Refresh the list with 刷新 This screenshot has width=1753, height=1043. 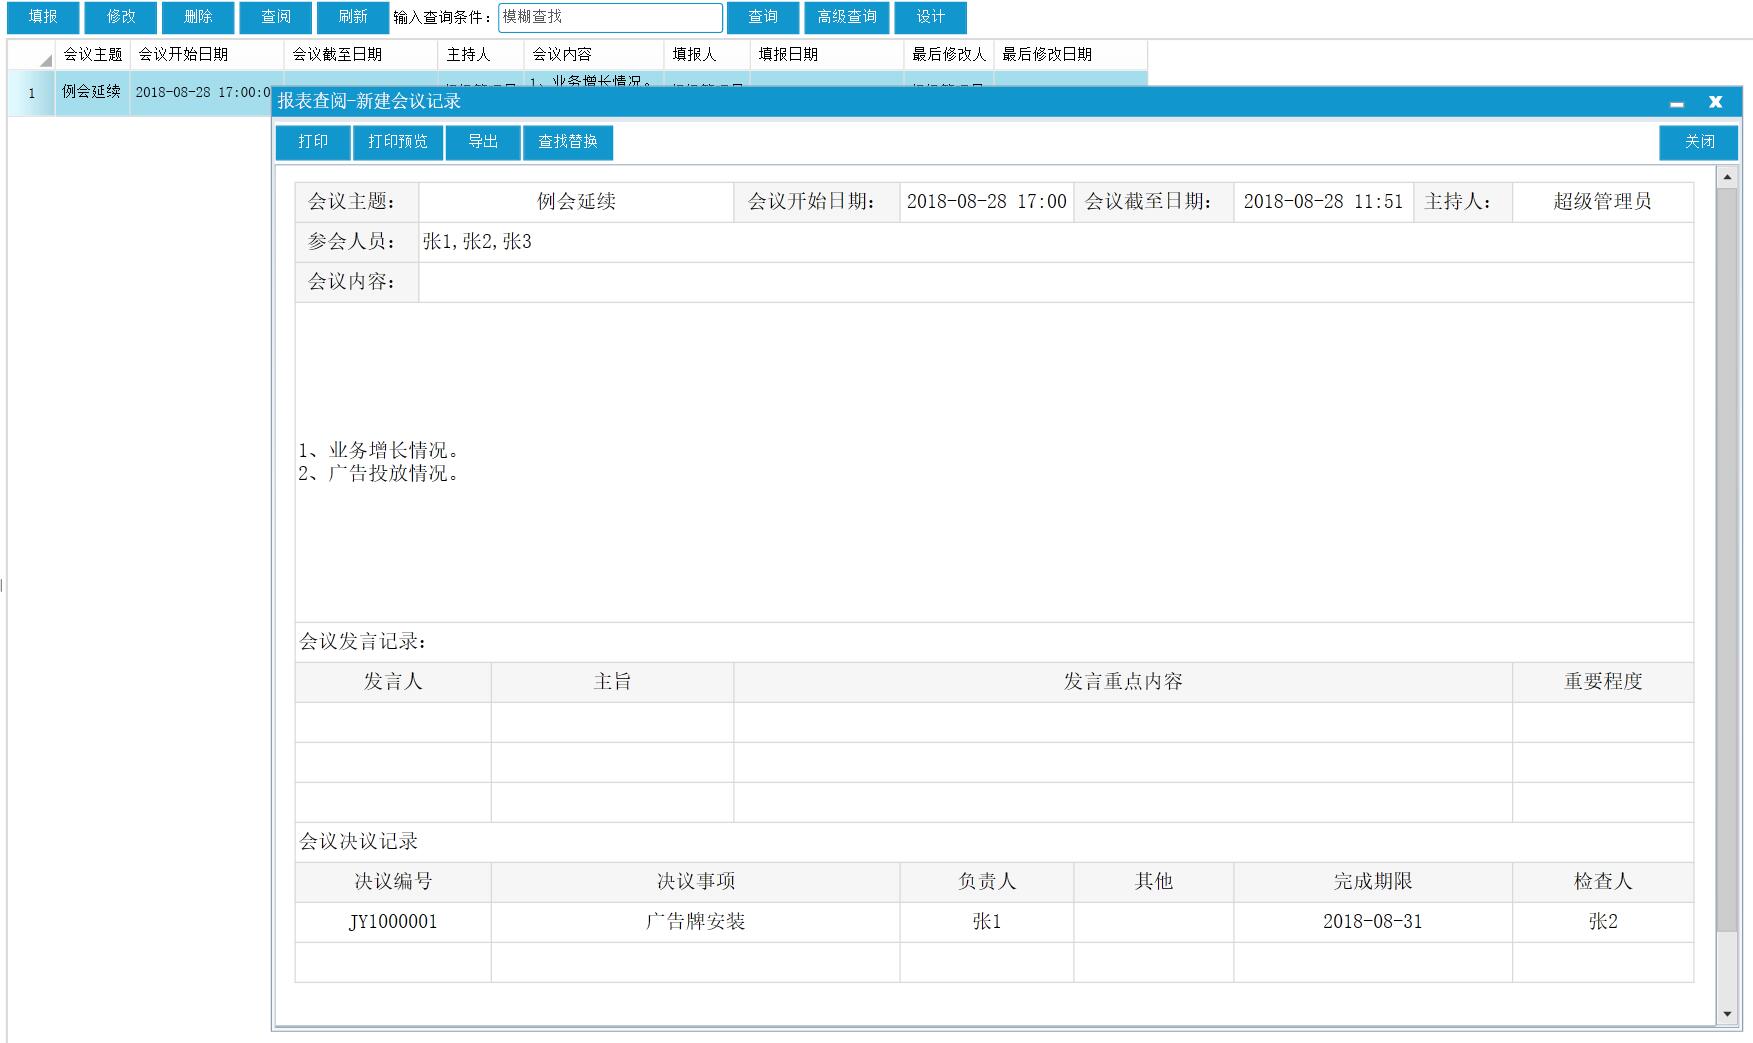353,17
